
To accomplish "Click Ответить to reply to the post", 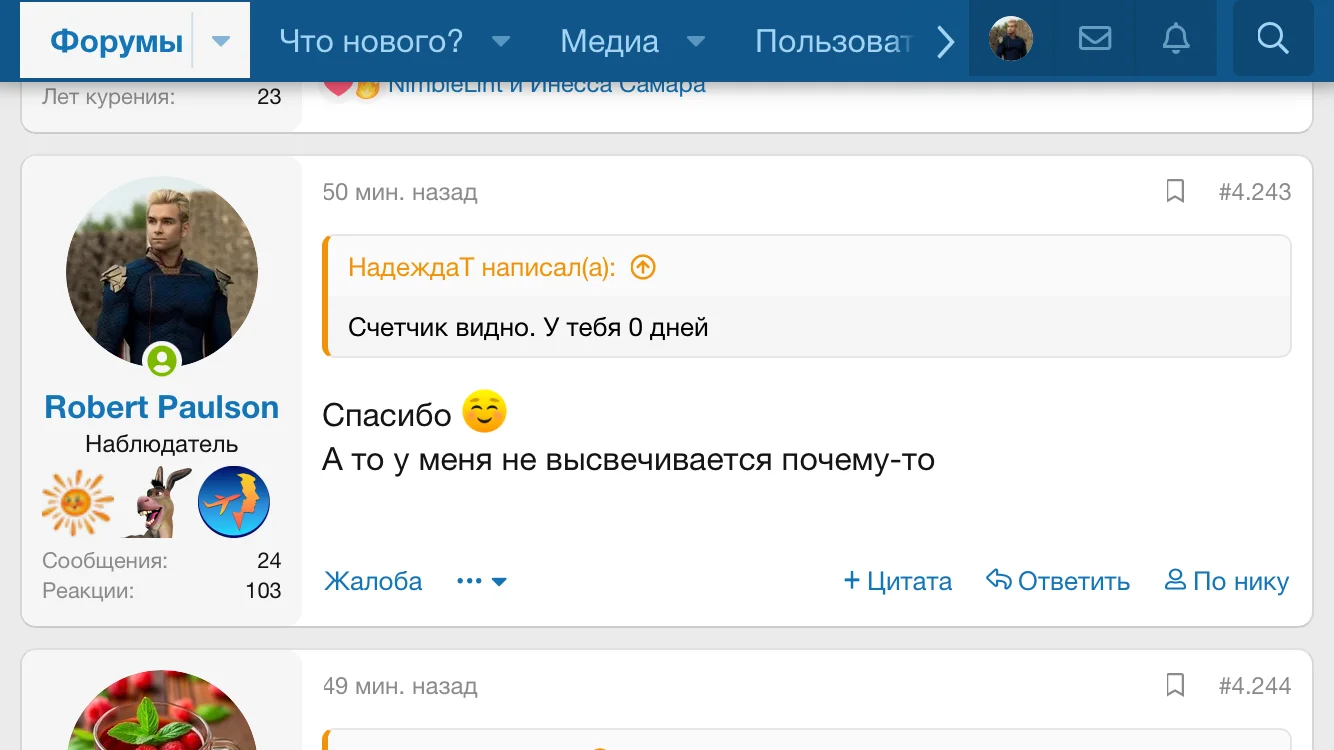I will (x=1058, y=581).
